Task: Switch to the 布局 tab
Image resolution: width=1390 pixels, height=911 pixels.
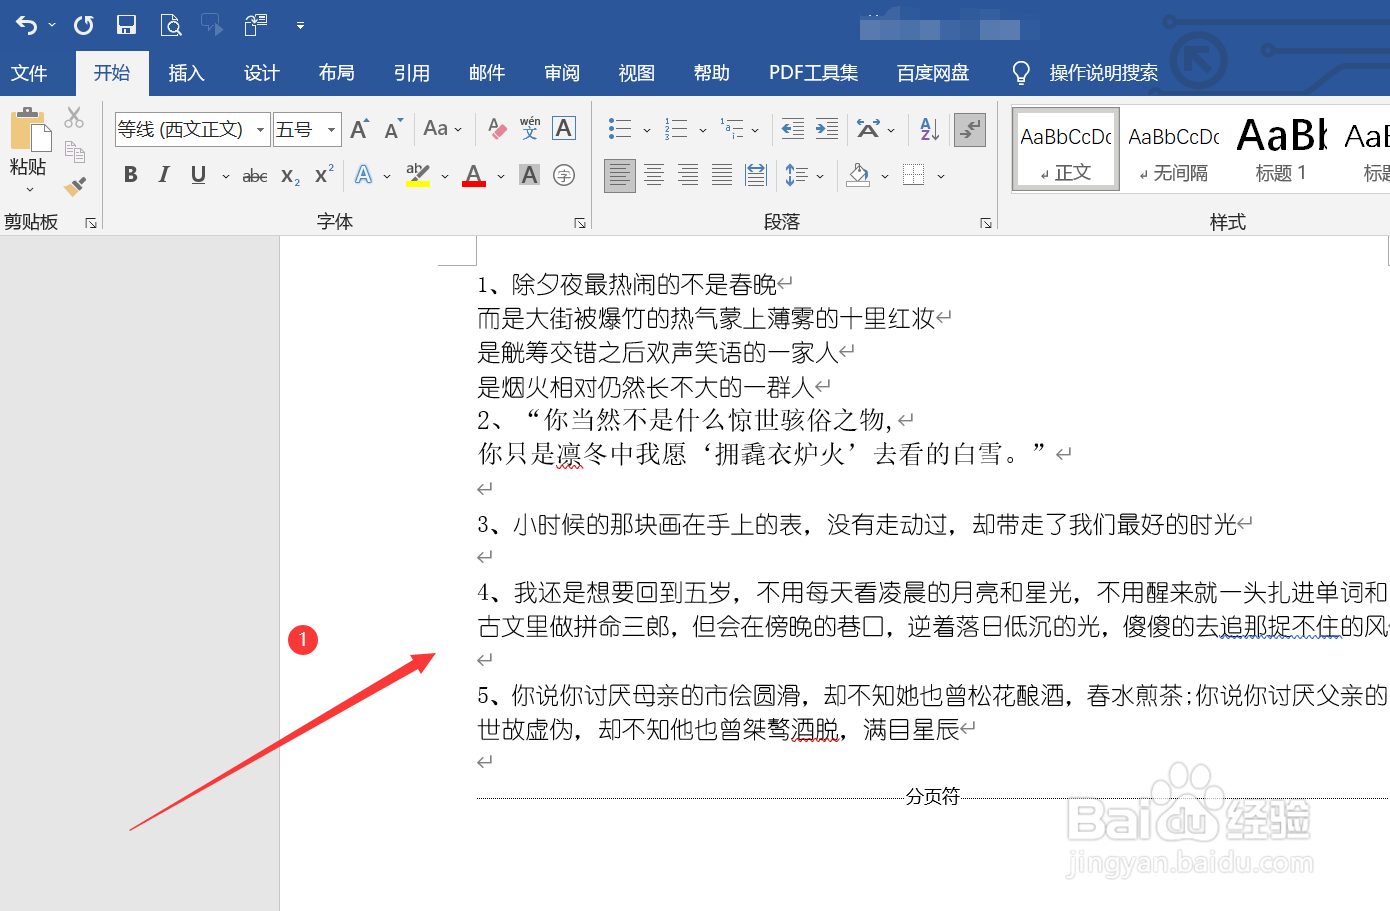Action: point(336,73)
